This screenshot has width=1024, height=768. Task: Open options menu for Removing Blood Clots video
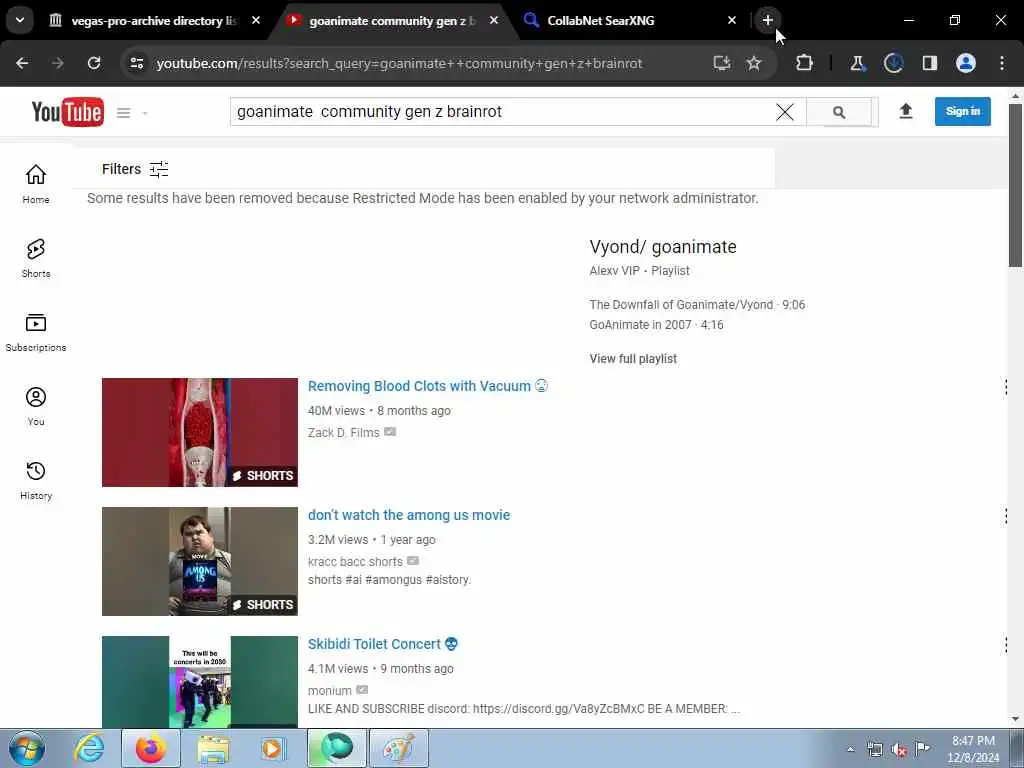1006,387
